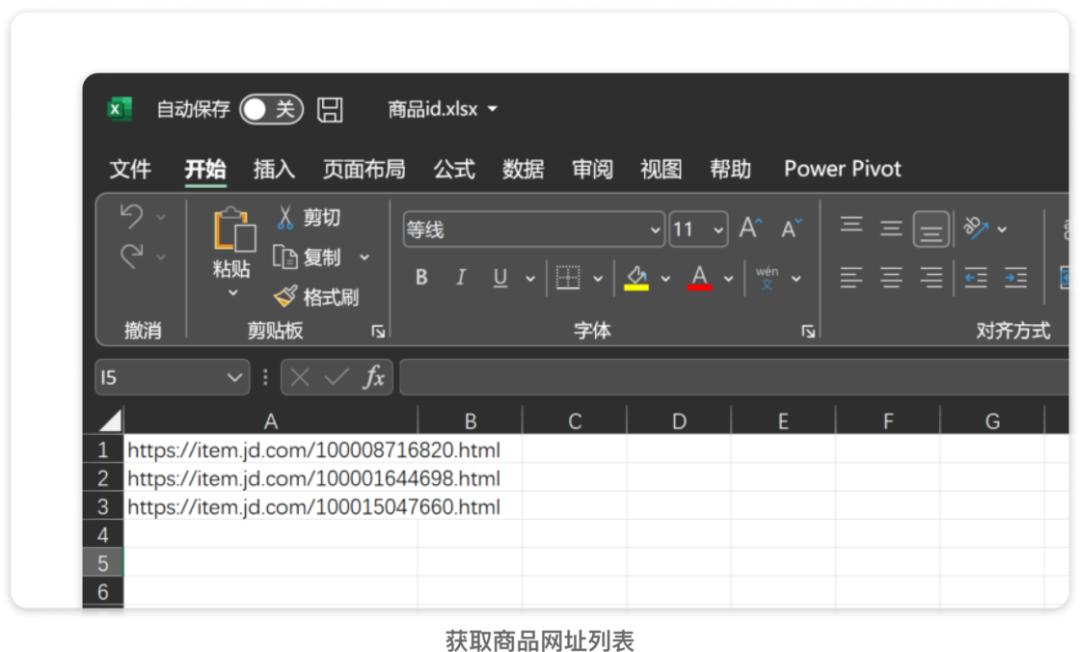Switch to the 插入 ribbon tab
The height and width of the screenshot is (652, 1080).
coord(273,169)
